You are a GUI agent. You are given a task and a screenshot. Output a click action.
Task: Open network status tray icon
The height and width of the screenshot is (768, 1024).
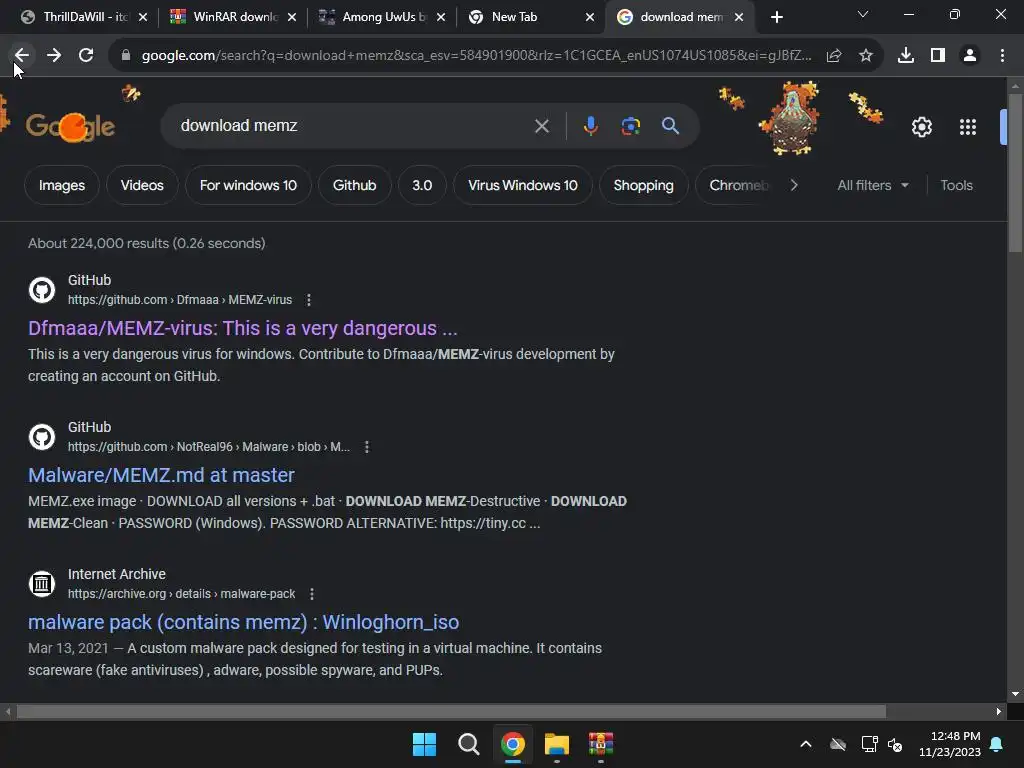(x=869, y=744)
